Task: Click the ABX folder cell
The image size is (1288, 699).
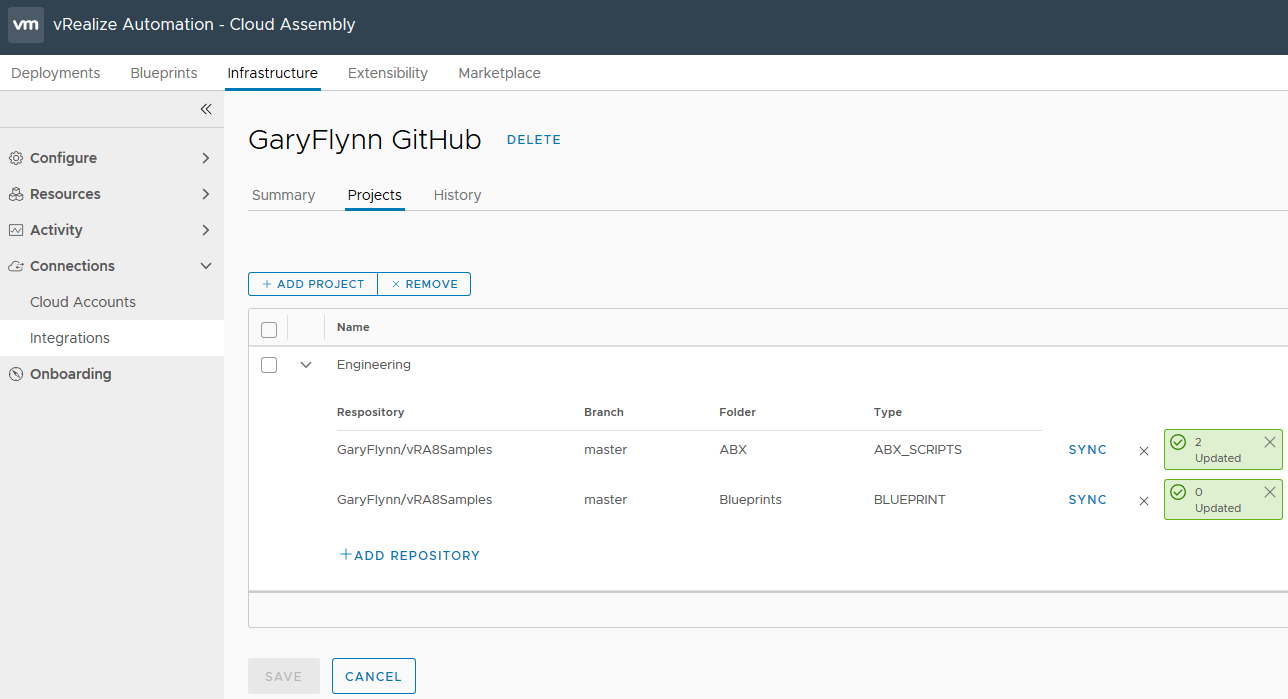Action: click(733, 450)
